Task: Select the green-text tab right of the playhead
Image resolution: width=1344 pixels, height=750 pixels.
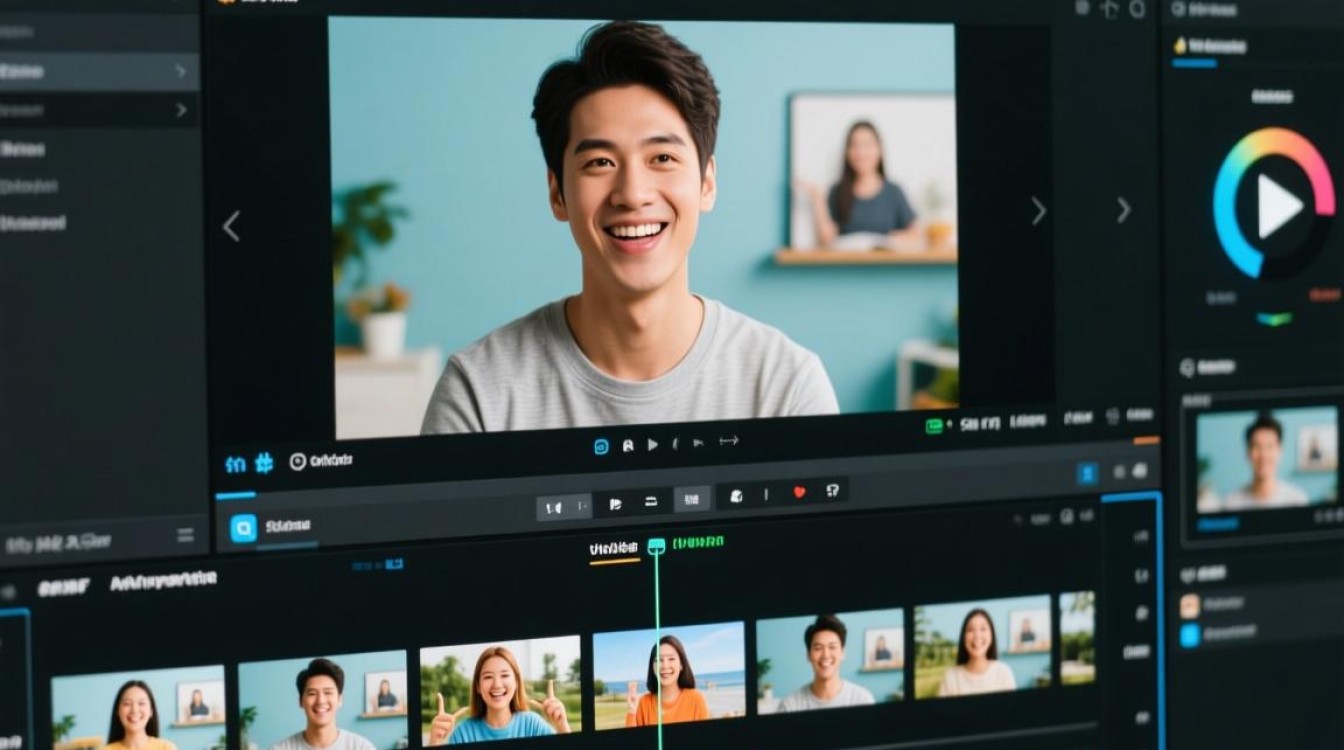Action: point(698,543)
